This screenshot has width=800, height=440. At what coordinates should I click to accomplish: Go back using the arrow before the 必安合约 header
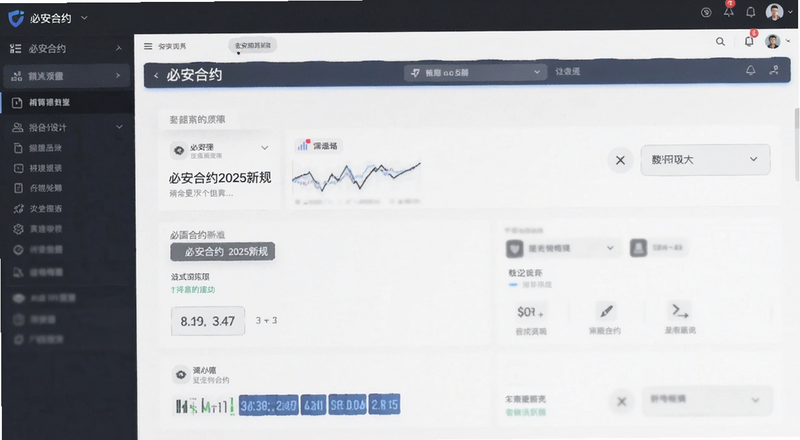156,76
